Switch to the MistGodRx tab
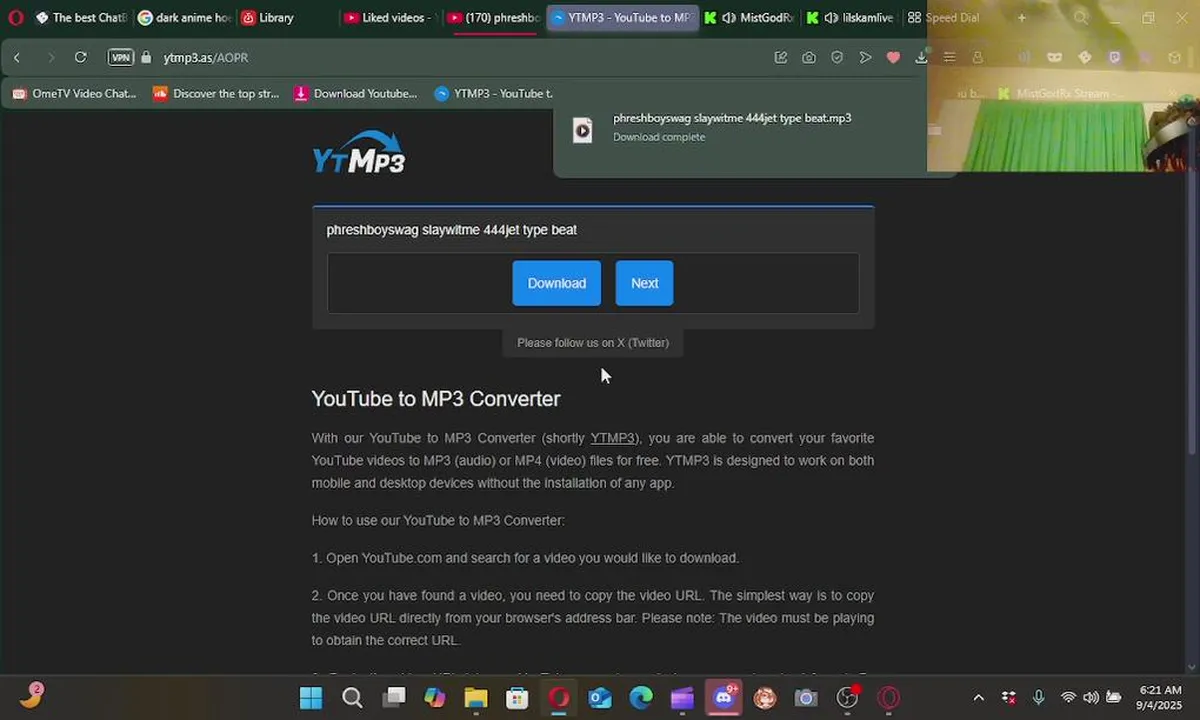 pos(749,18)
